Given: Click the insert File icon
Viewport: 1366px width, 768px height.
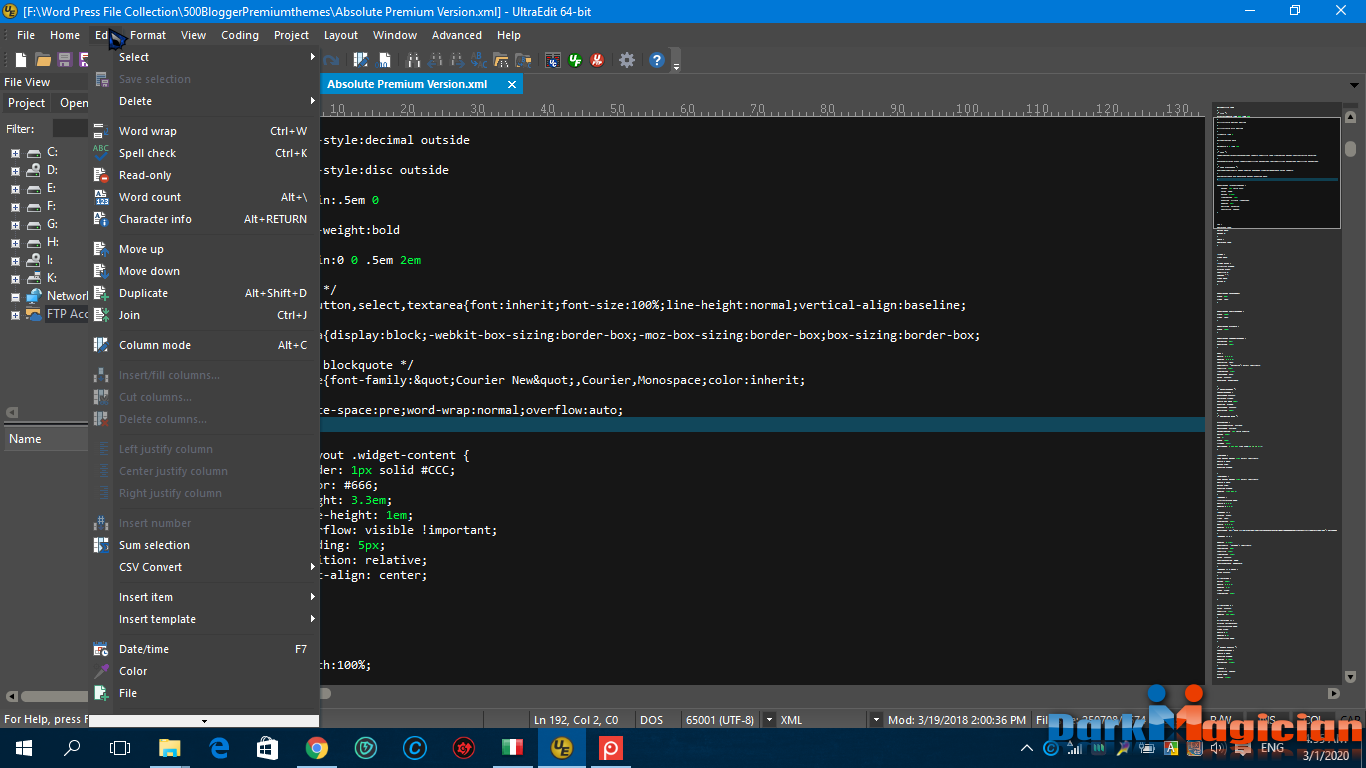Looking at the screenshot, I should pos(101,693).
